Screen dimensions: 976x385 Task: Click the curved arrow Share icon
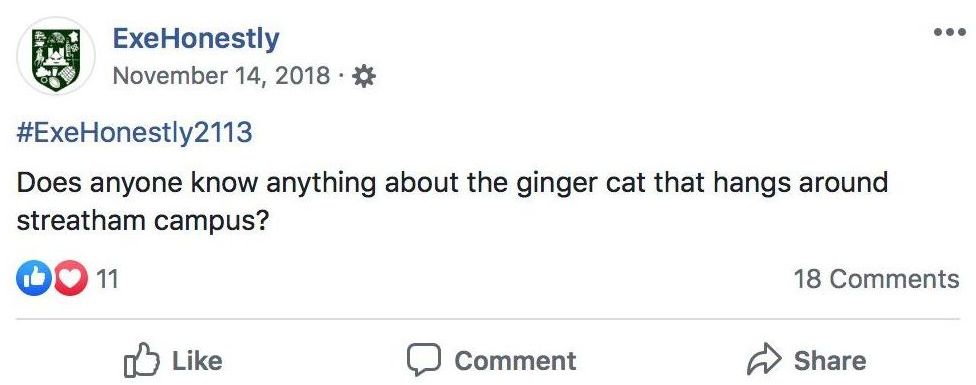click(x=764, y=359)
